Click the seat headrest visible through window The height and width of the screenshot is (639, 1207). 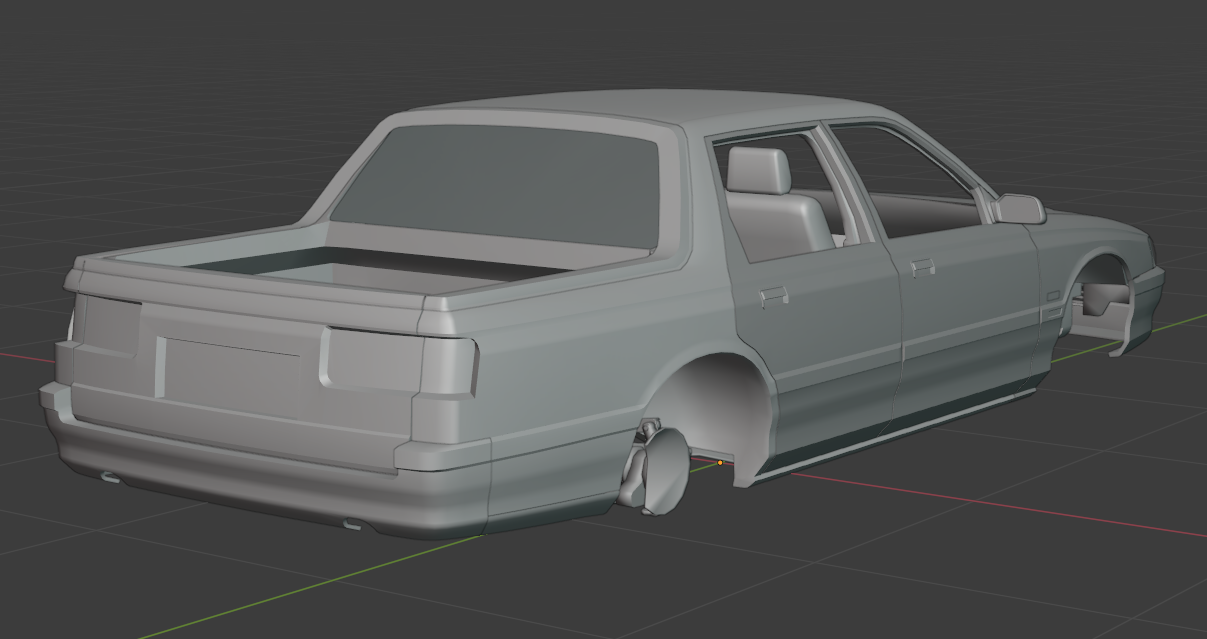pos(758,171)
